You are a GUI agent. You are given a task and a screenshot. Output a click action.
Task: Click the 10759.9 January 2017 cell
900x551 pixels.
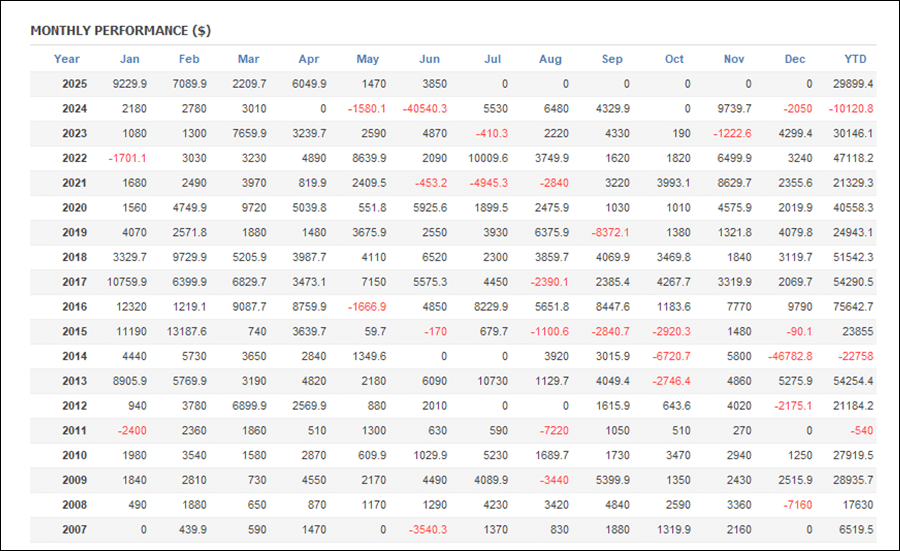(127, 282)
